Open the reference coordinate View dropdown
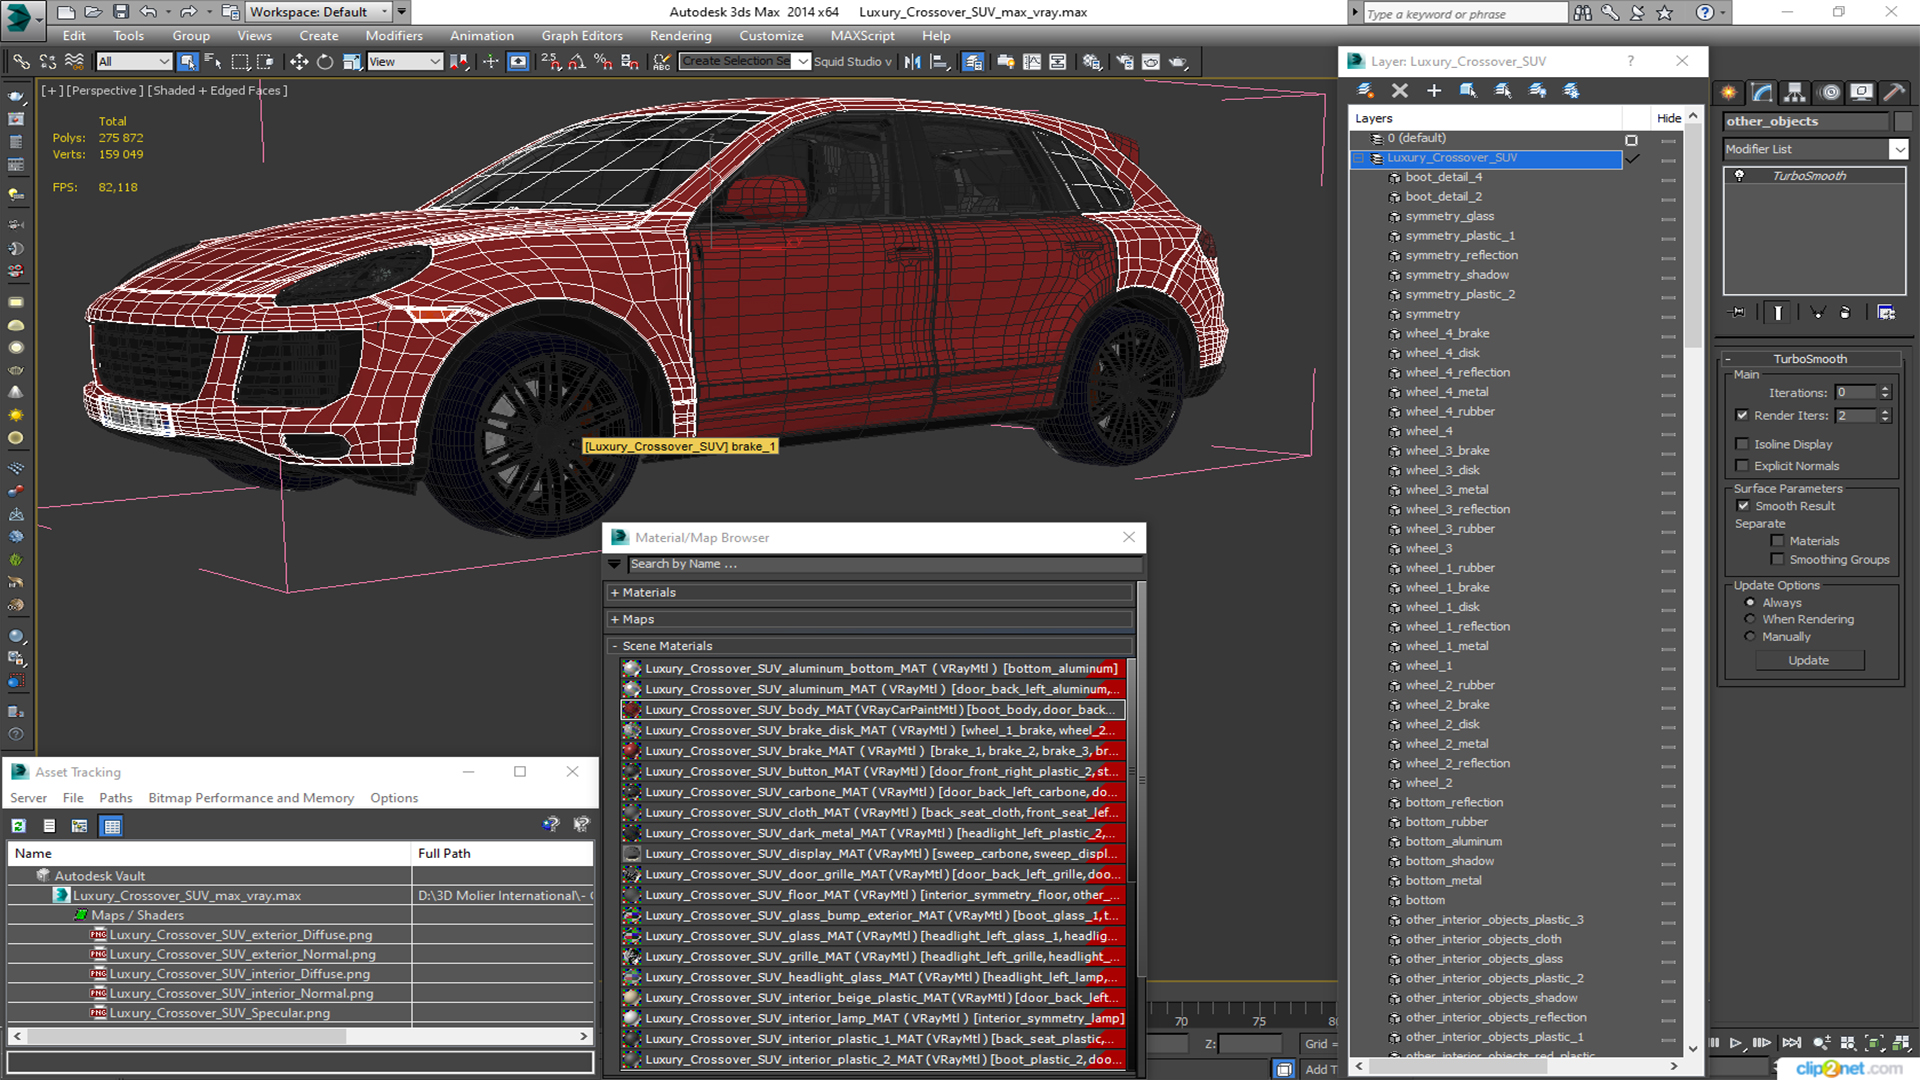The width and height of the screenshot is (1920, 1080). (404, 62)
